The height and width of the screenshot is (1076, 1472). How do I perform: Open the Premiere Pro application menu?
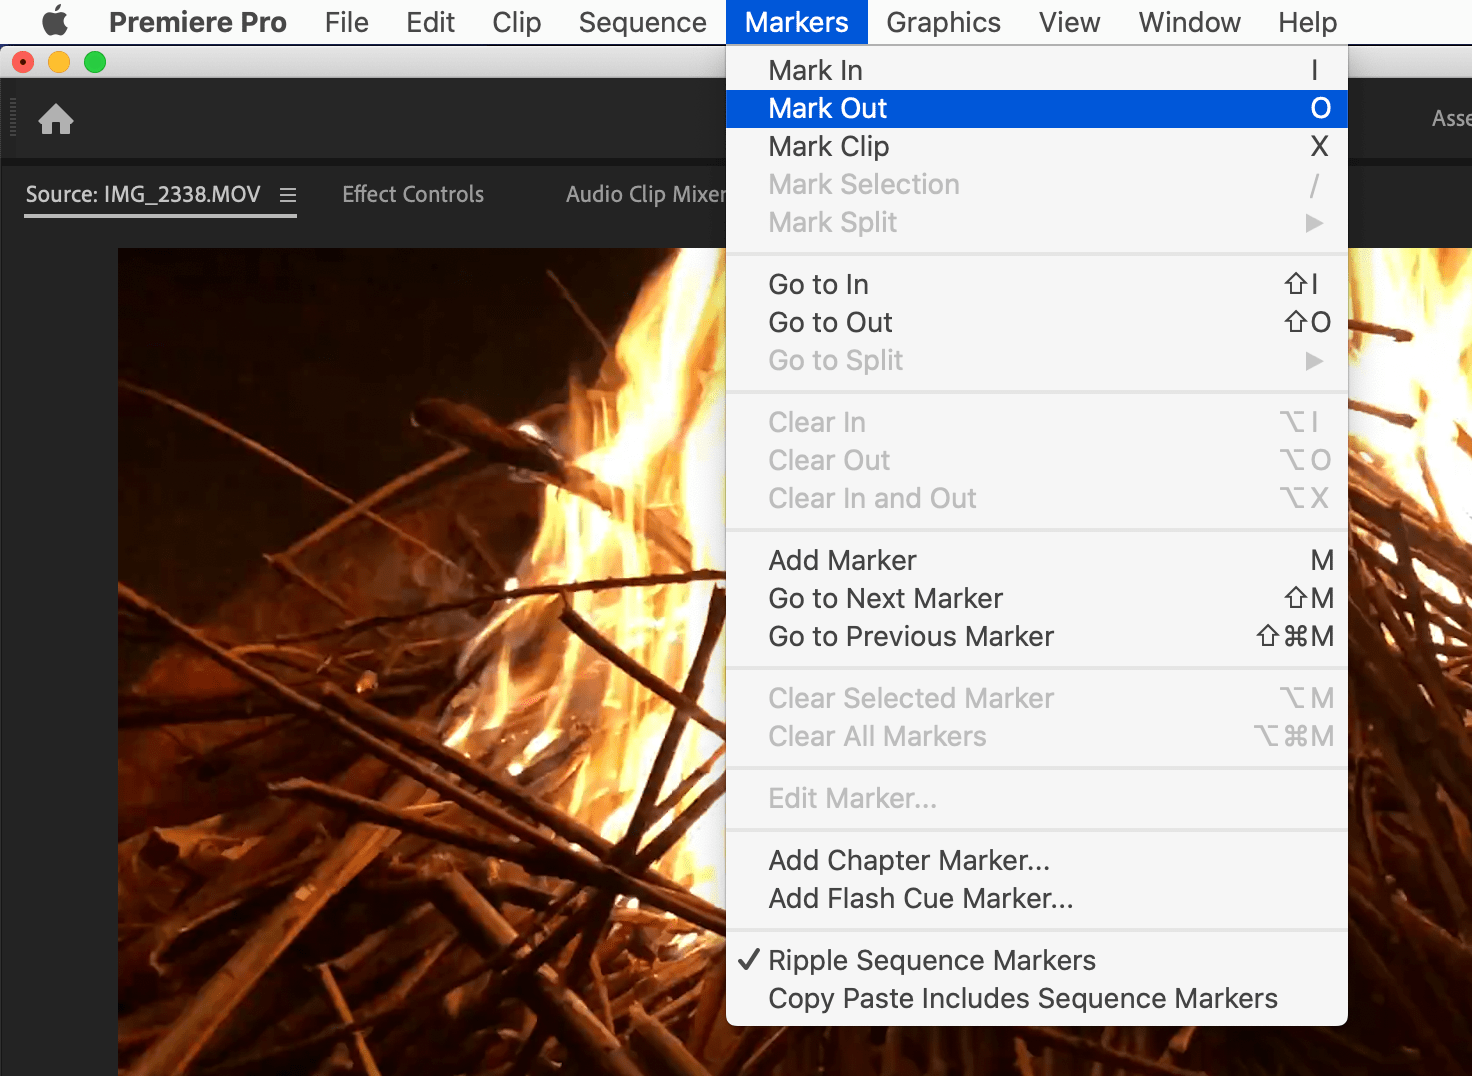point(198,22)
